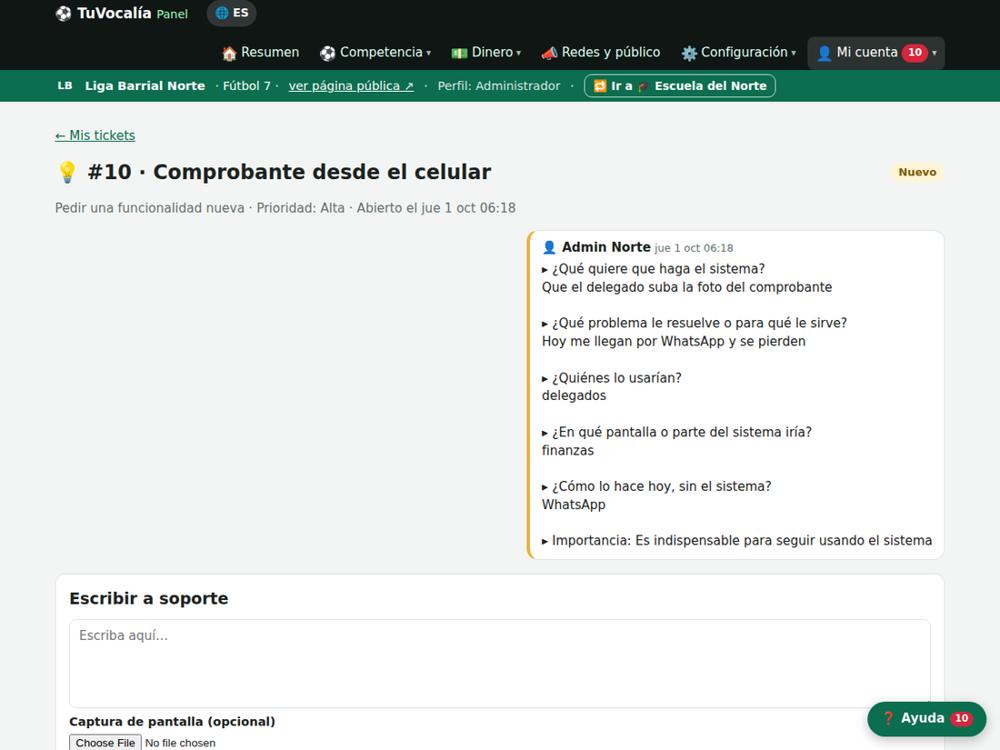Click the answer about delegado subiendo comprobante
The image size is (1000, 750).
pos(687,287)
